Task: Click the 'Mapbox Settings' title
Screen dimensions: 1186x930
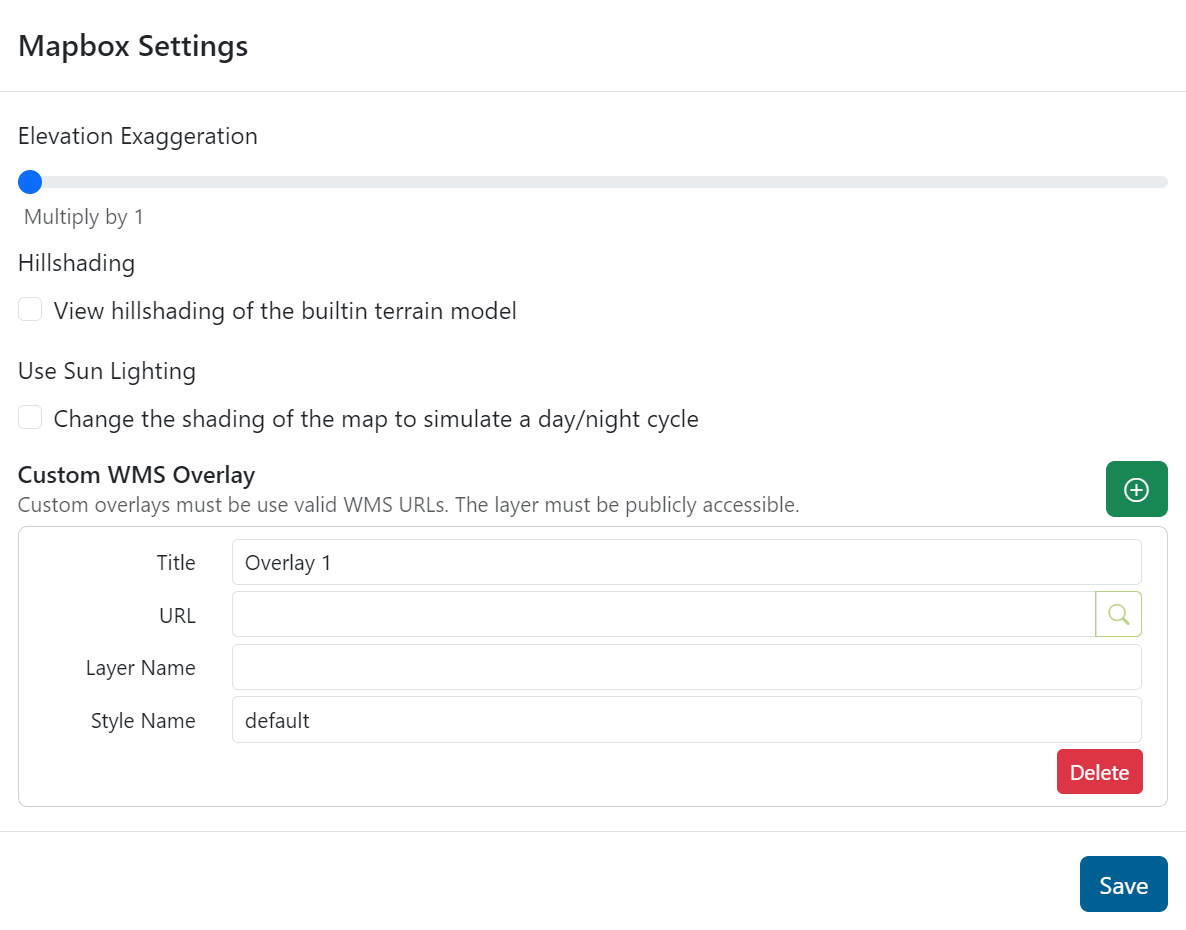Action: pos(133,46)
